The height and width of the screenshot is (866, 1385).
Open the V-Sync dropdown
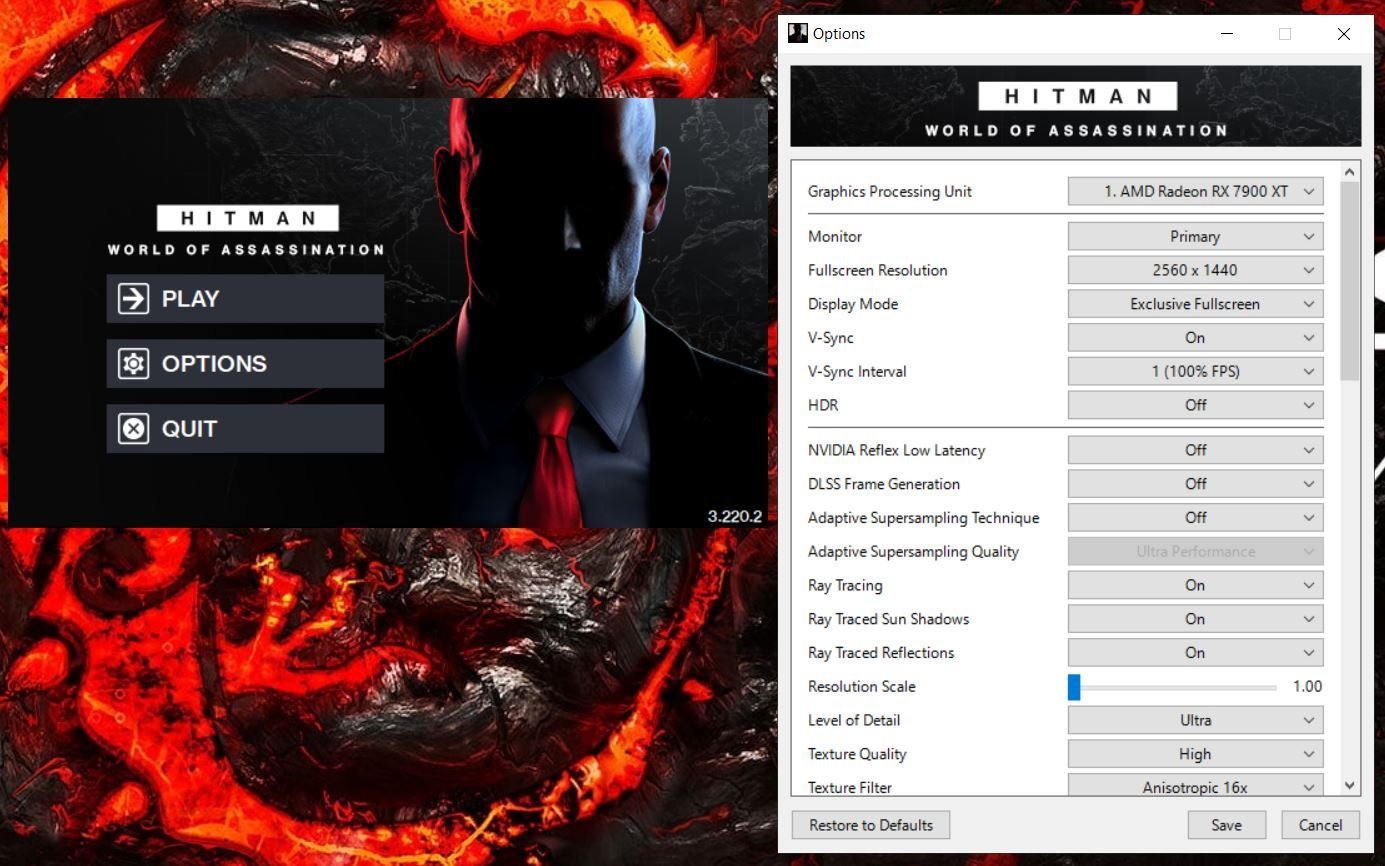1195,338
